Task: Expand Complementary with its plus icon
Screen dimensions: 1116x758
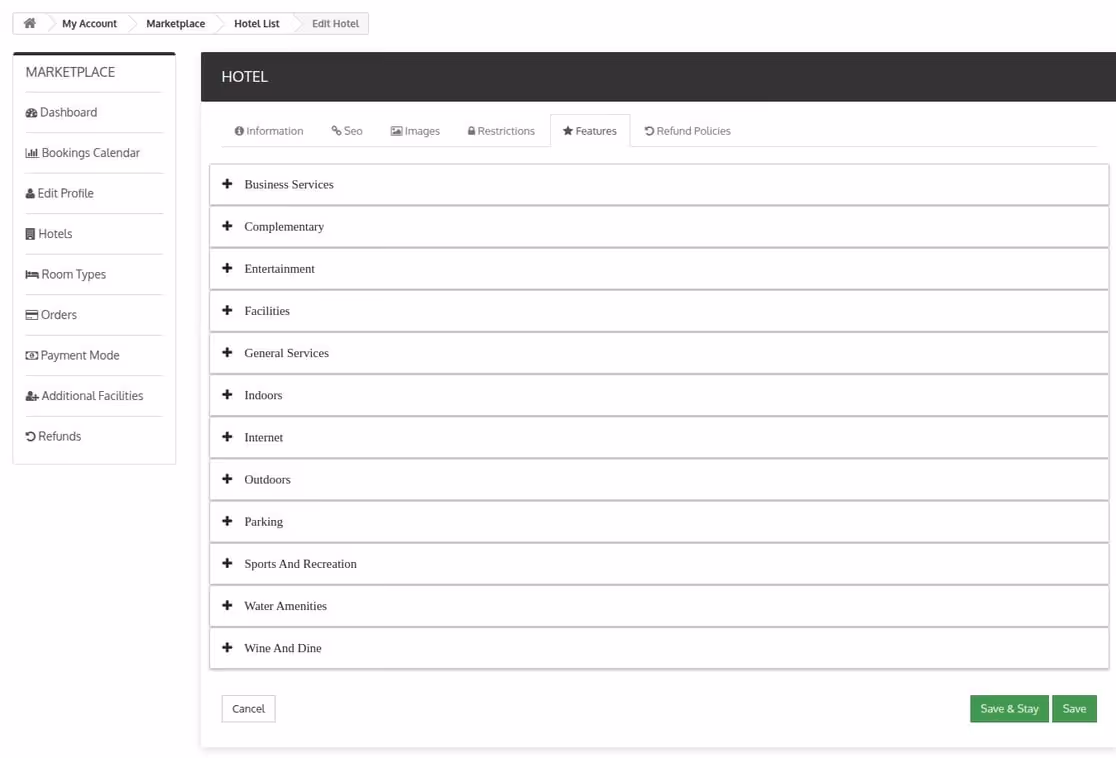Action: (227, 226)
